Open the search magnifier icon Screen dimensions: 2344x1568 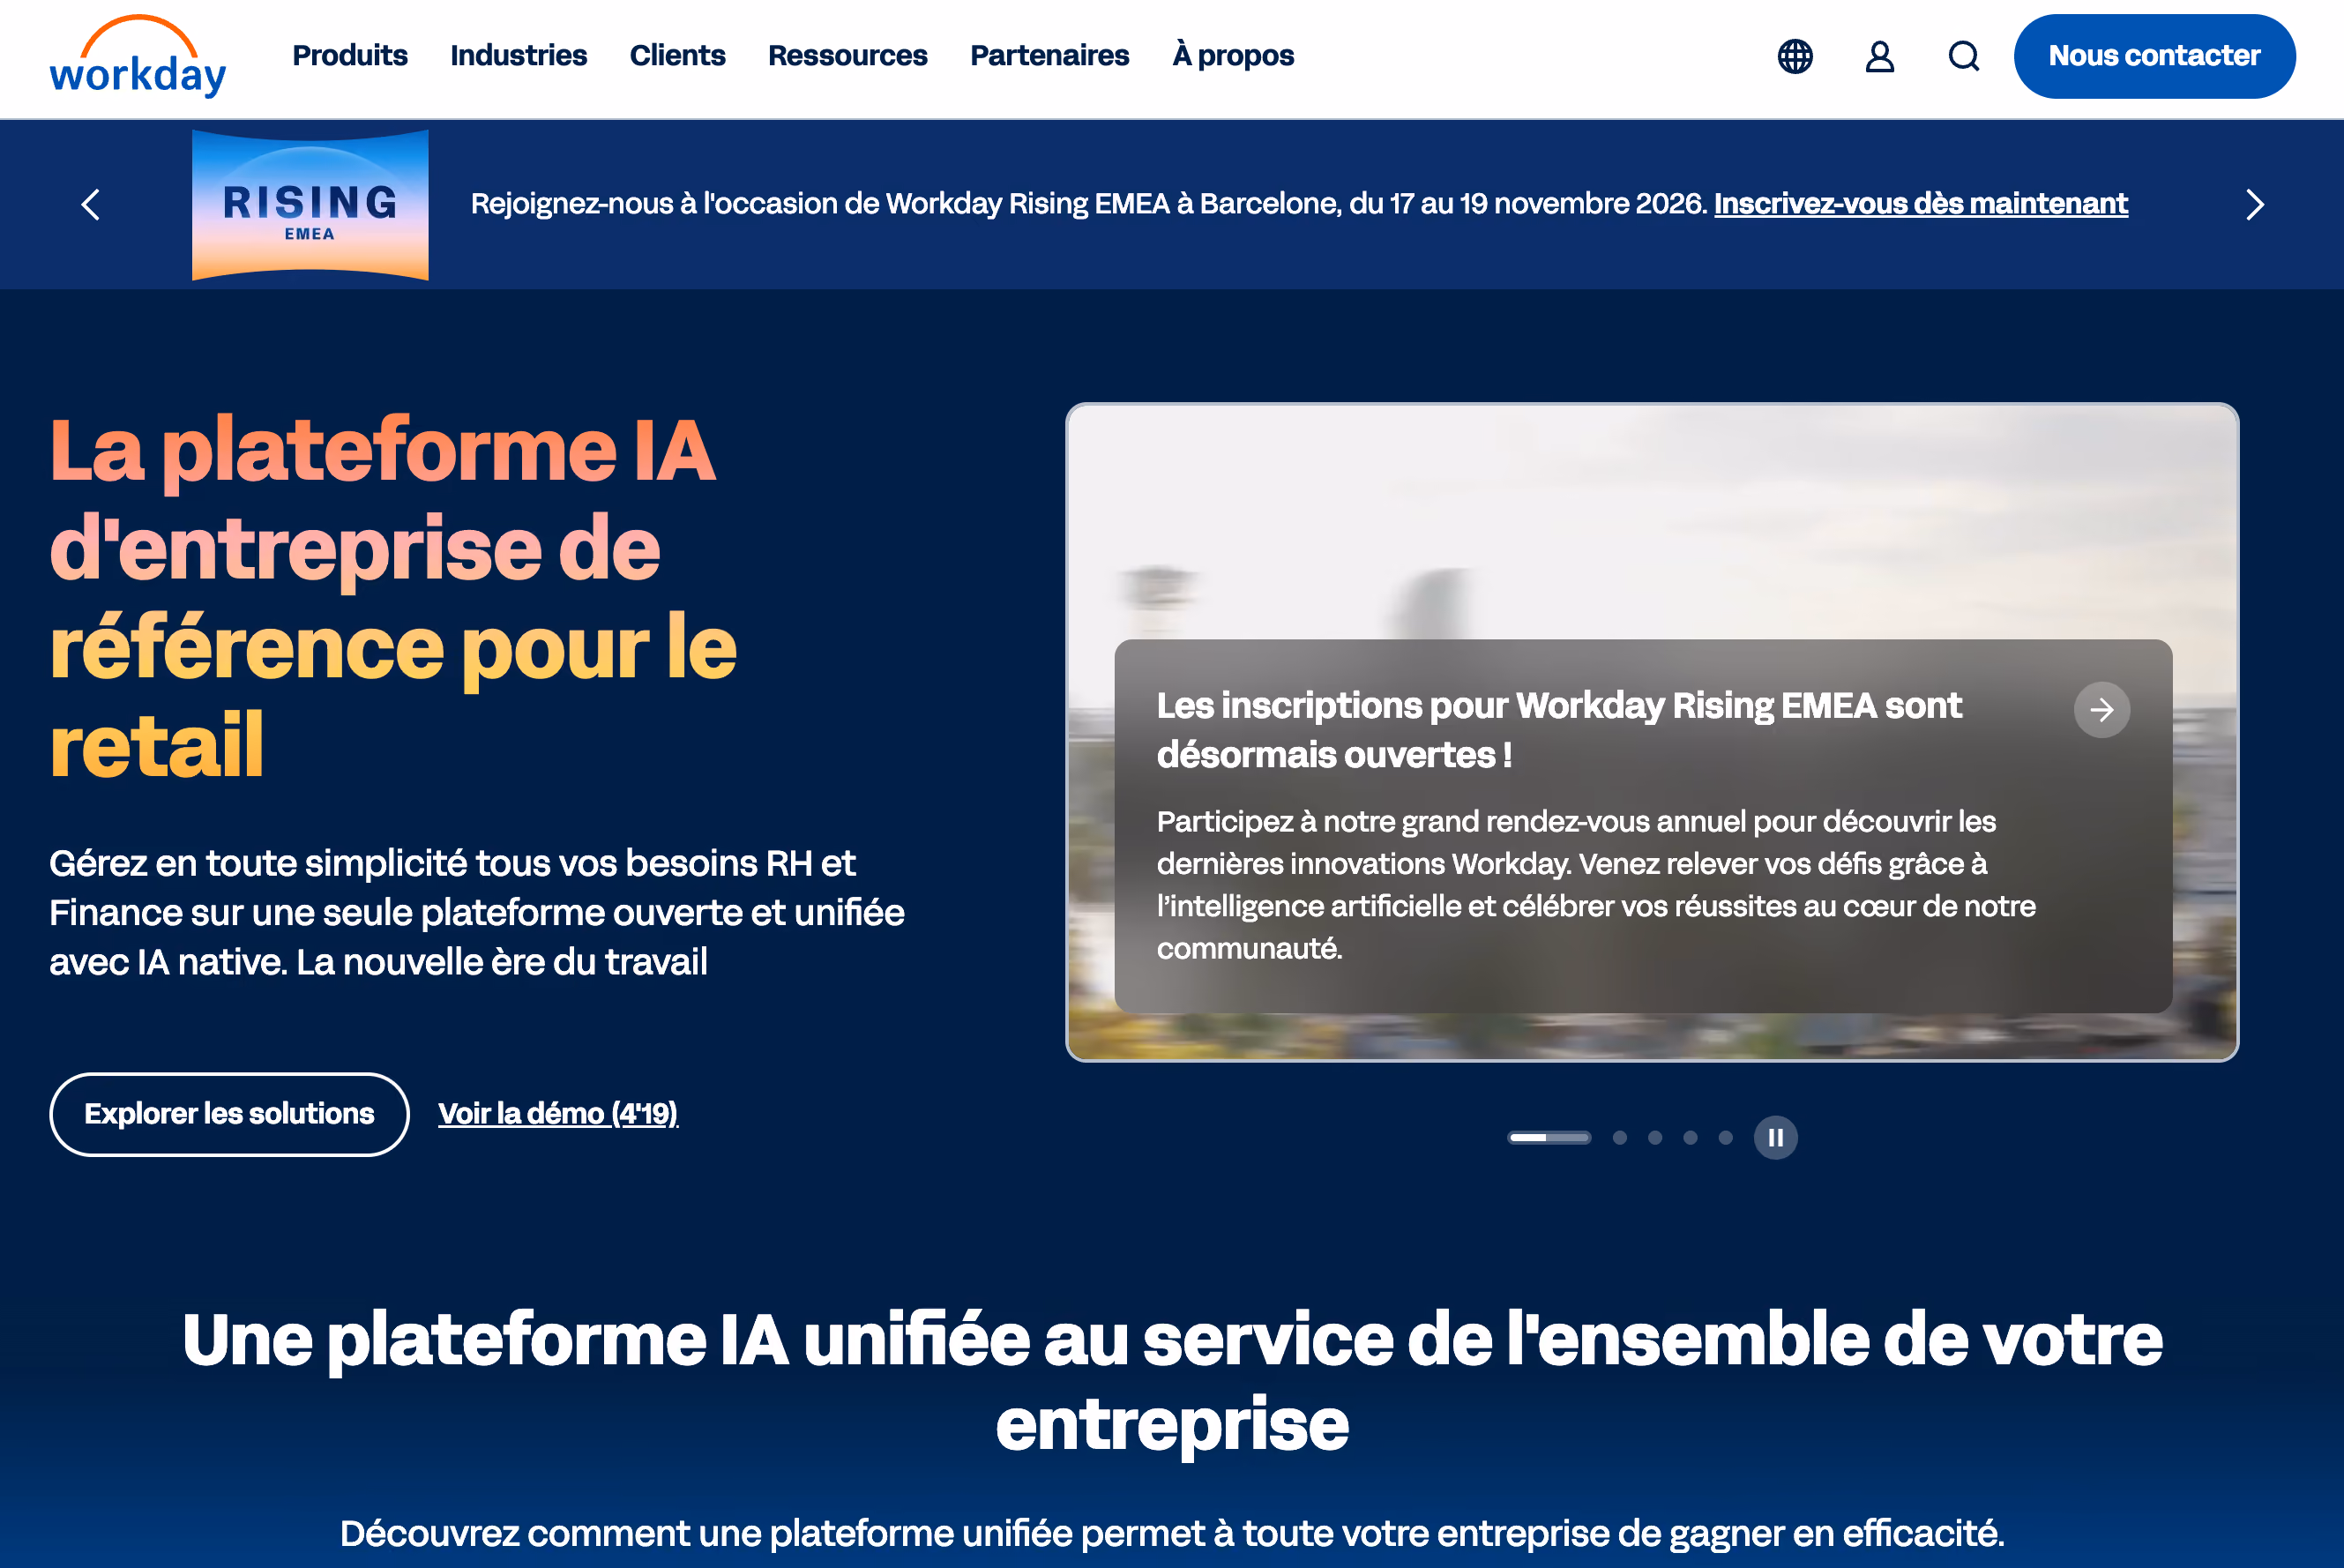(x=1964, y=56)
